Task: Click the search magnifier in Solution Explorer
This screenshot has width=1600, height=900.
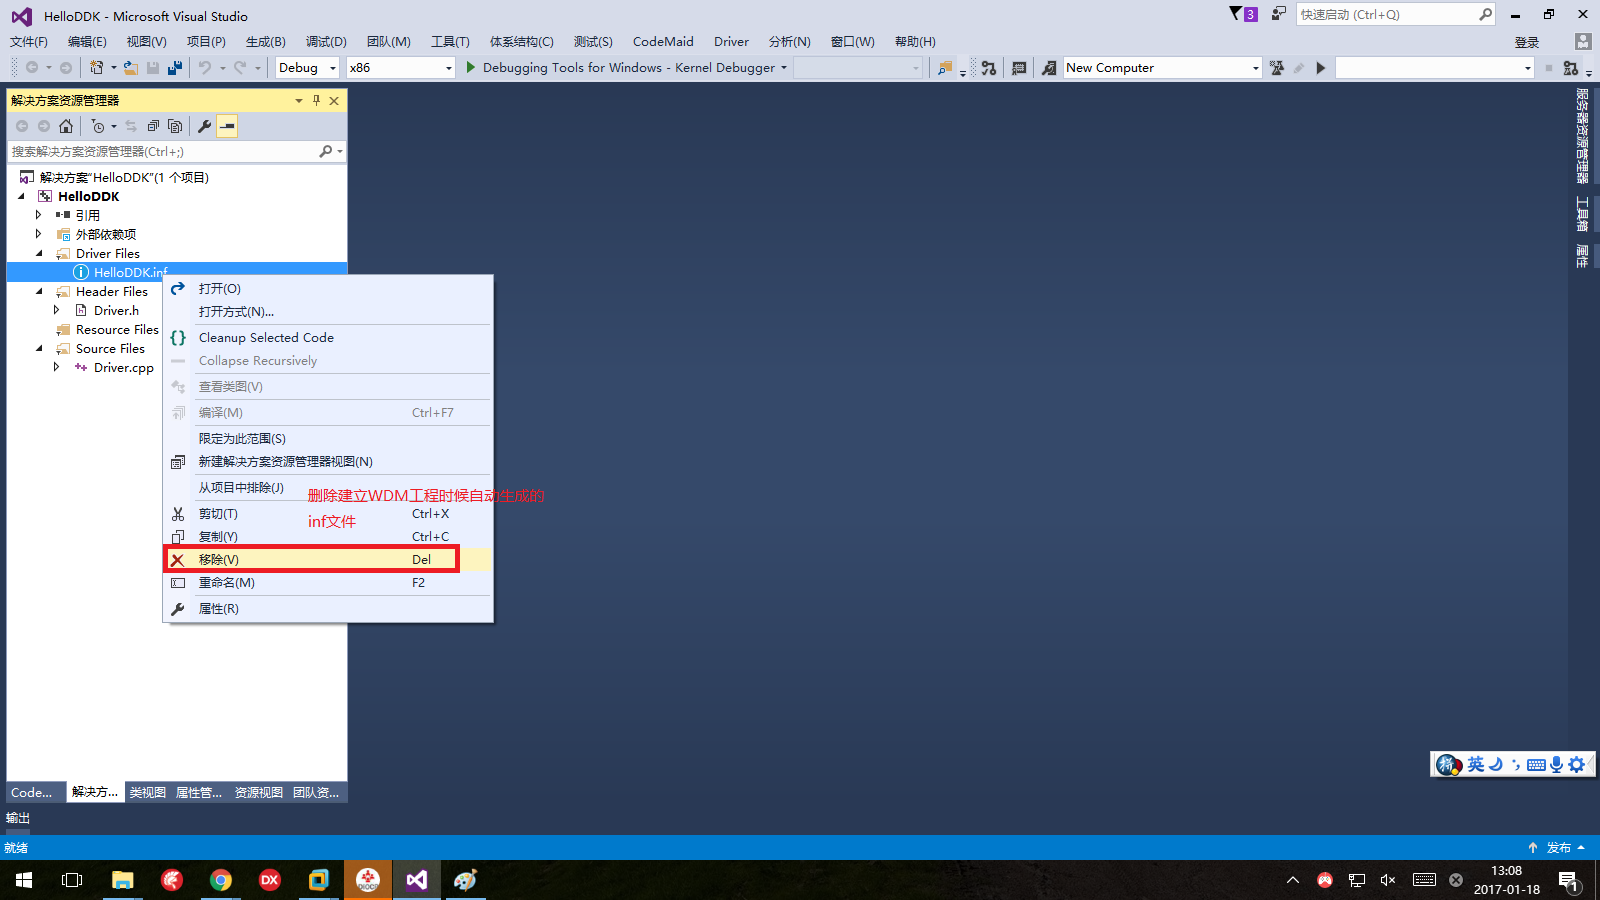Action: (x=326, y=151)
